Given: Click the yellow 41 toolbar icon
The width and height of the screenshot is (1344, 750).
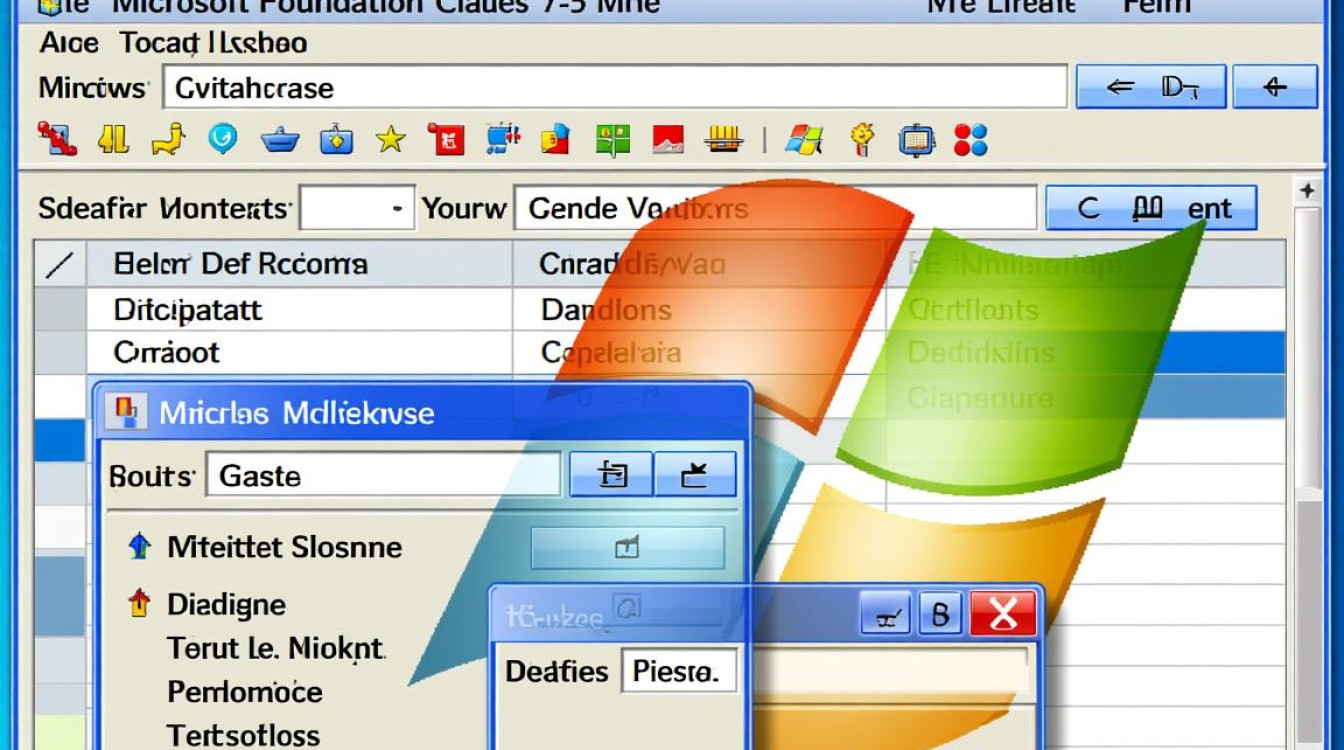Looking at the screenshot, I should [x=113, y=139].
